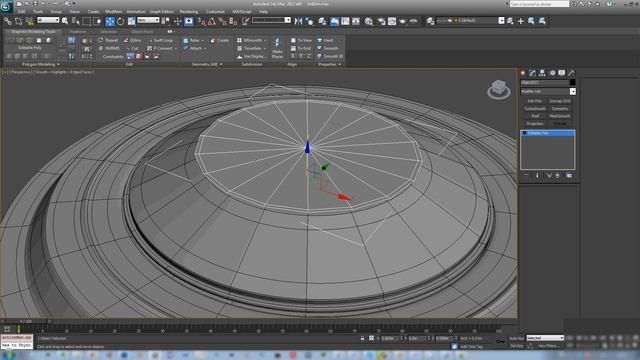Activate the Select and Rotate tool
This screenshot has height=360, width=640.
tap(120, 21)
